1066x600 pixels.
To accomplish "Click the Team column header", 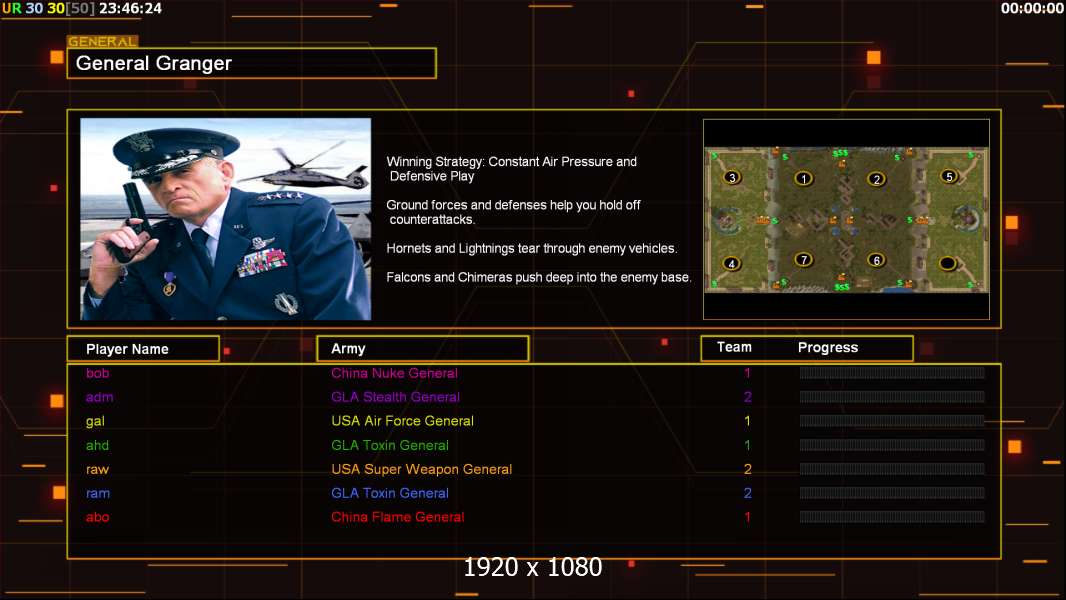I will point(734,347).
